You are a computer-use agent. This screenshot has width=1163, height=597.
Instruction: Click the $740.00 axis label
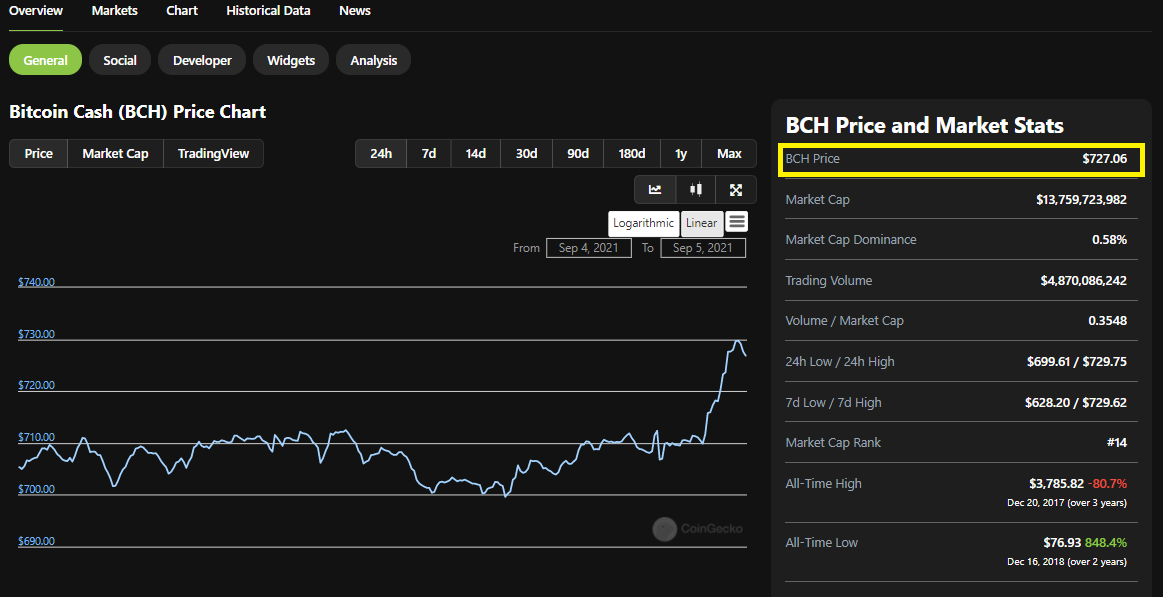pos(36,283)
